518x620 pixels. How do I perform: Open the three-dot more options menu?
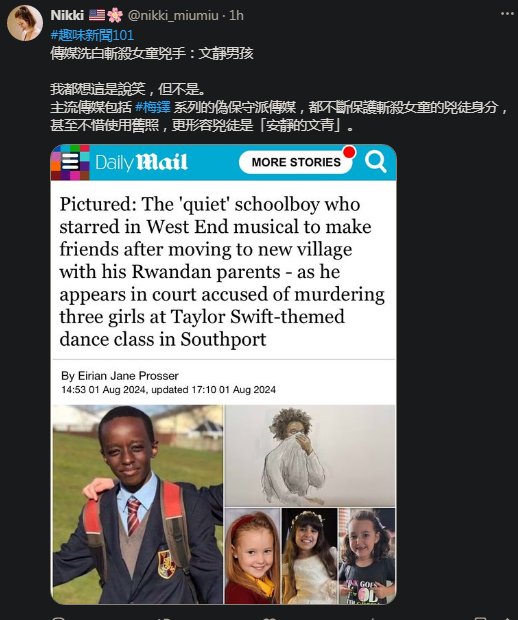click(507, 14)
